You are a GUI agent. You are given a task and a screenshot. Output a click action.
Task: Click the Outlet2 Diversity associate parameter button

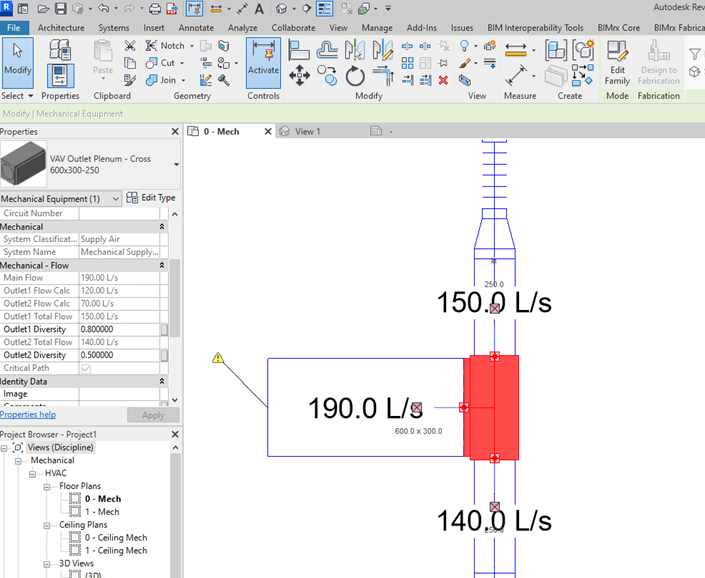coord(165,356)
